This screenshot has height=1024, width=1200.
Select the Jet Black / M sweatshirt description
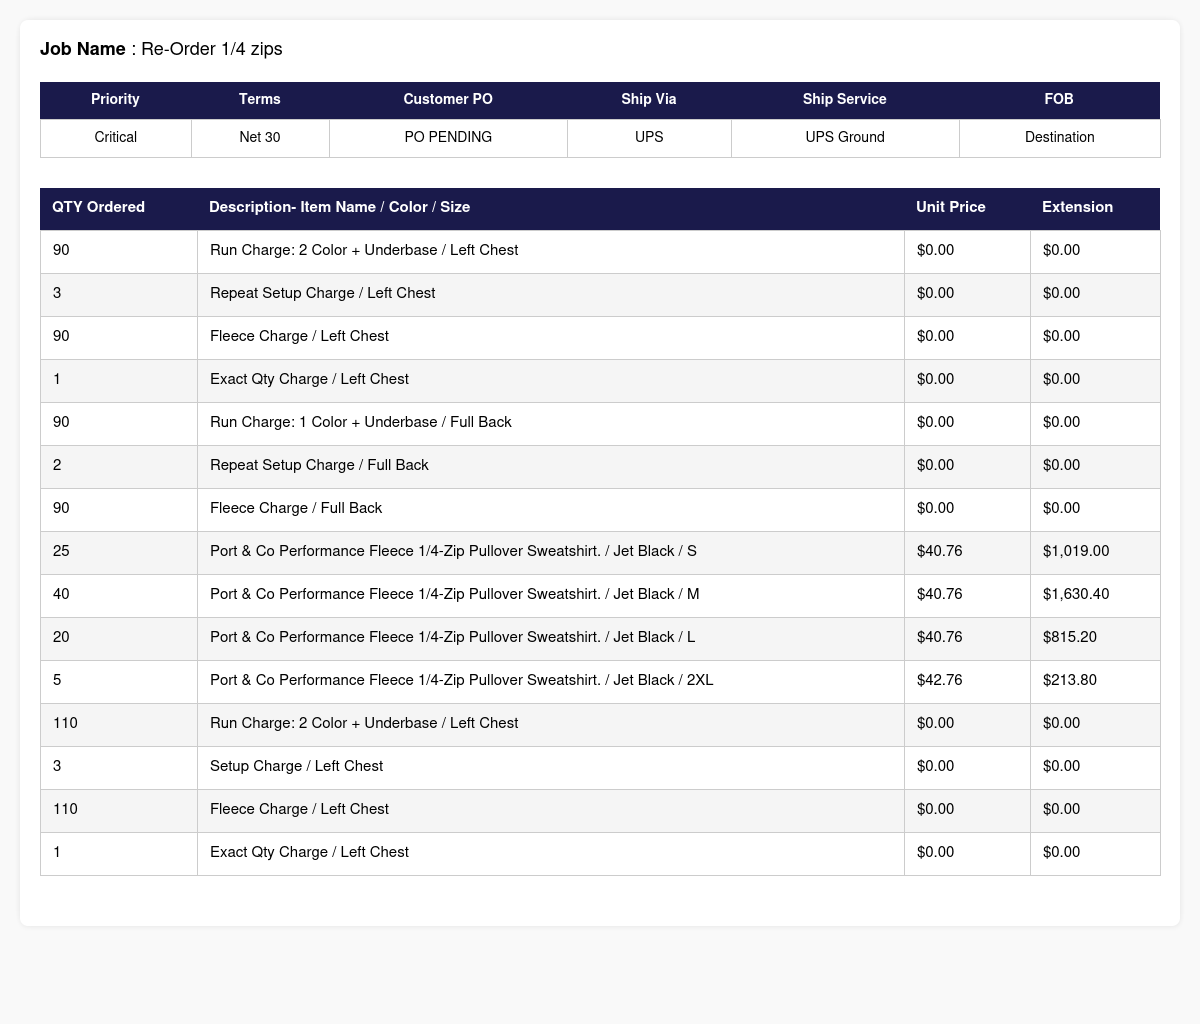click(x=455, y=594)
